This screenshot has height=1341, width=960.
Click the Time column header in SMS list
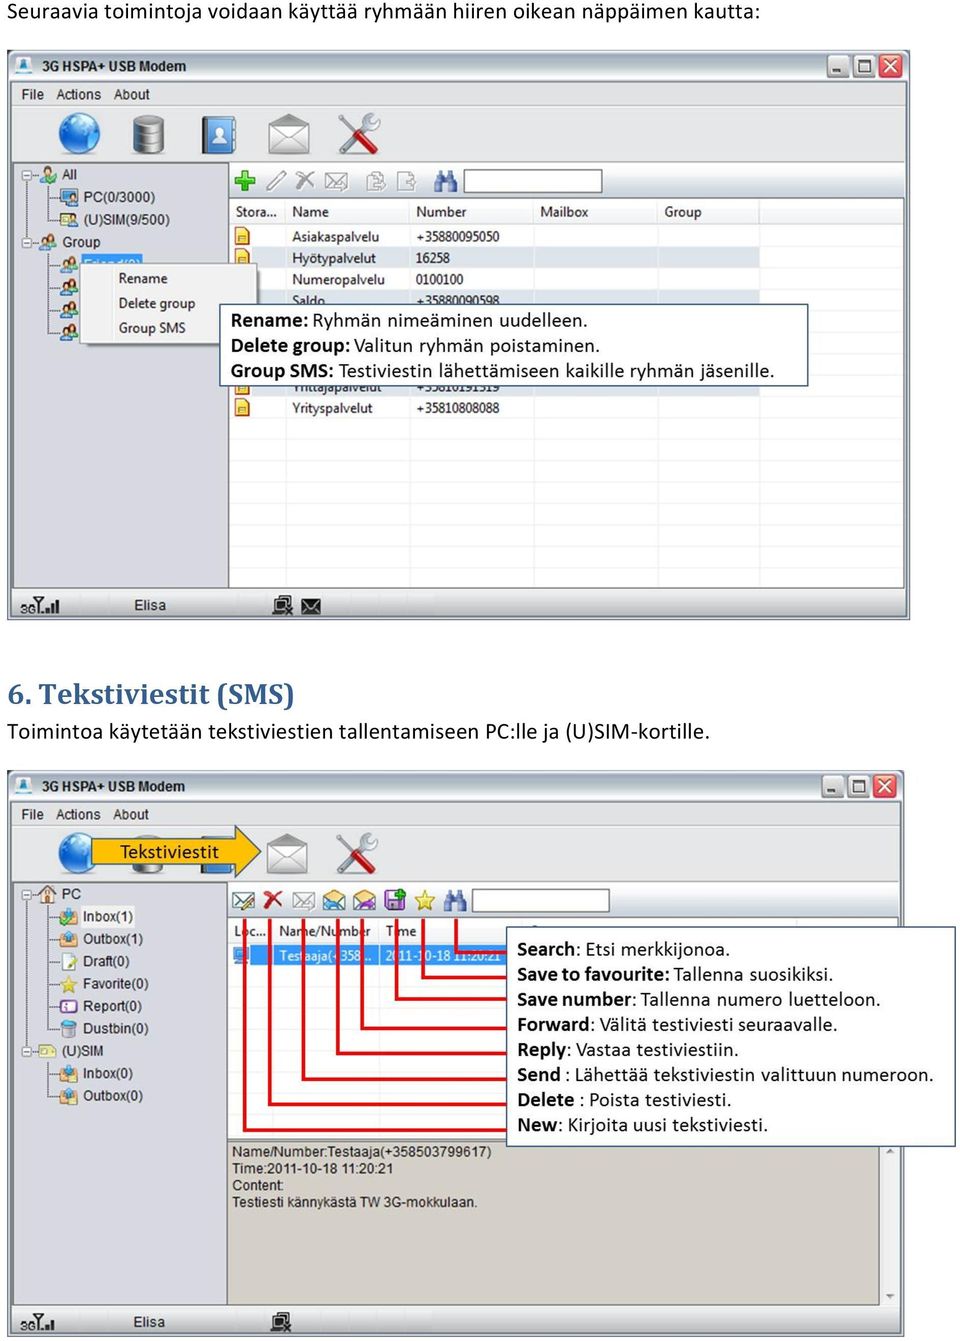(401, 931)
